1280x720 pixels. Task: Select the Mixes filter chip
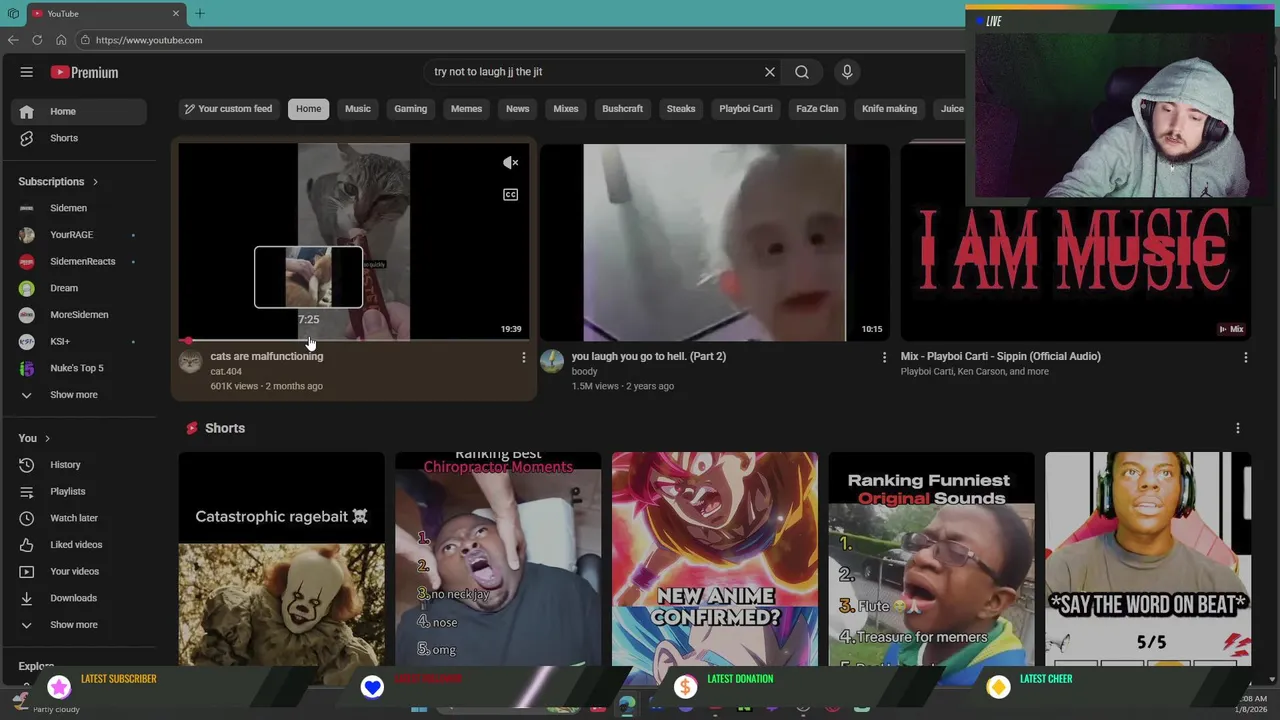[566, 109]
